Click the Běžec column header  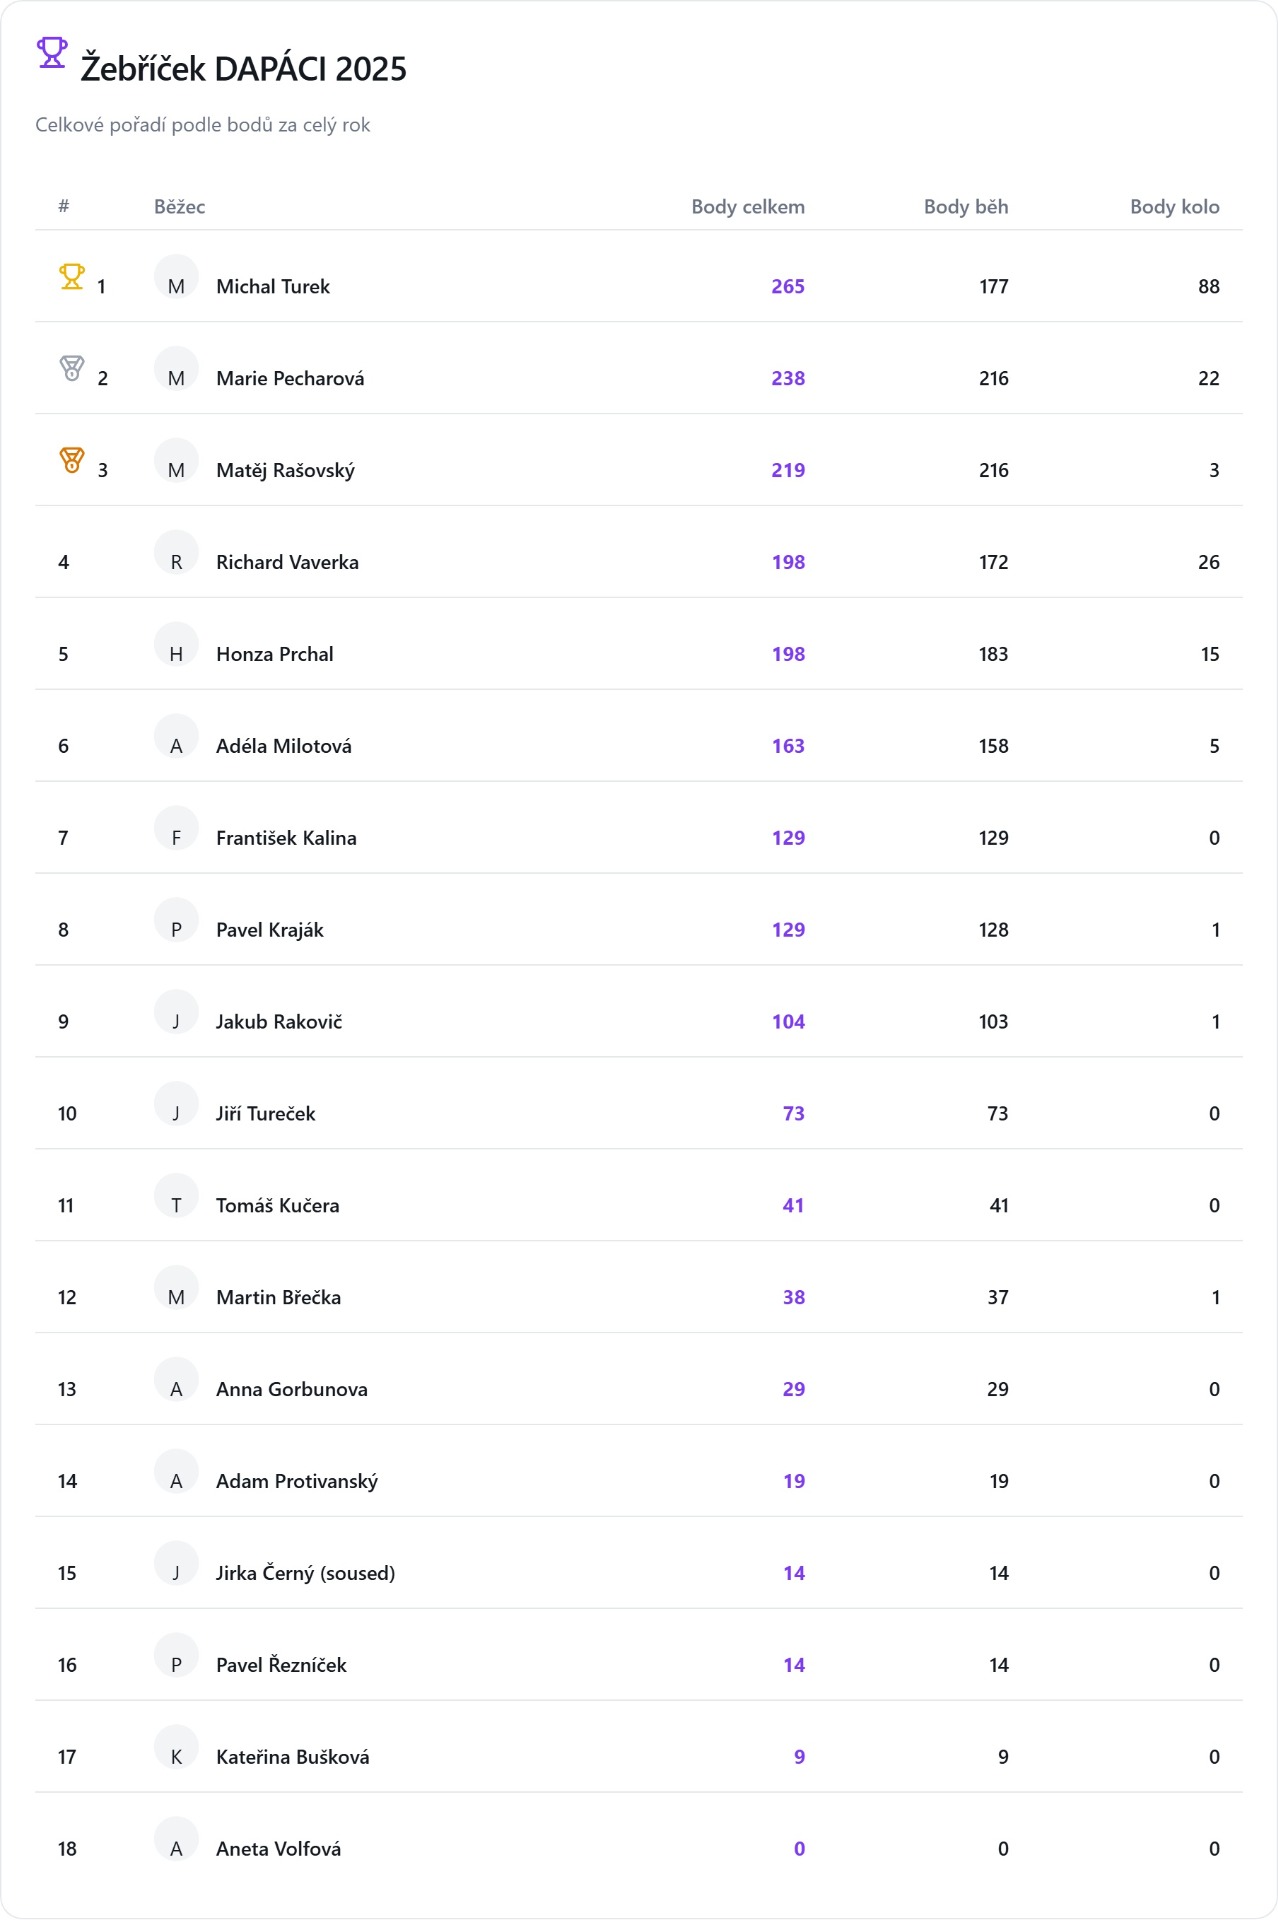tap(179, 207)
